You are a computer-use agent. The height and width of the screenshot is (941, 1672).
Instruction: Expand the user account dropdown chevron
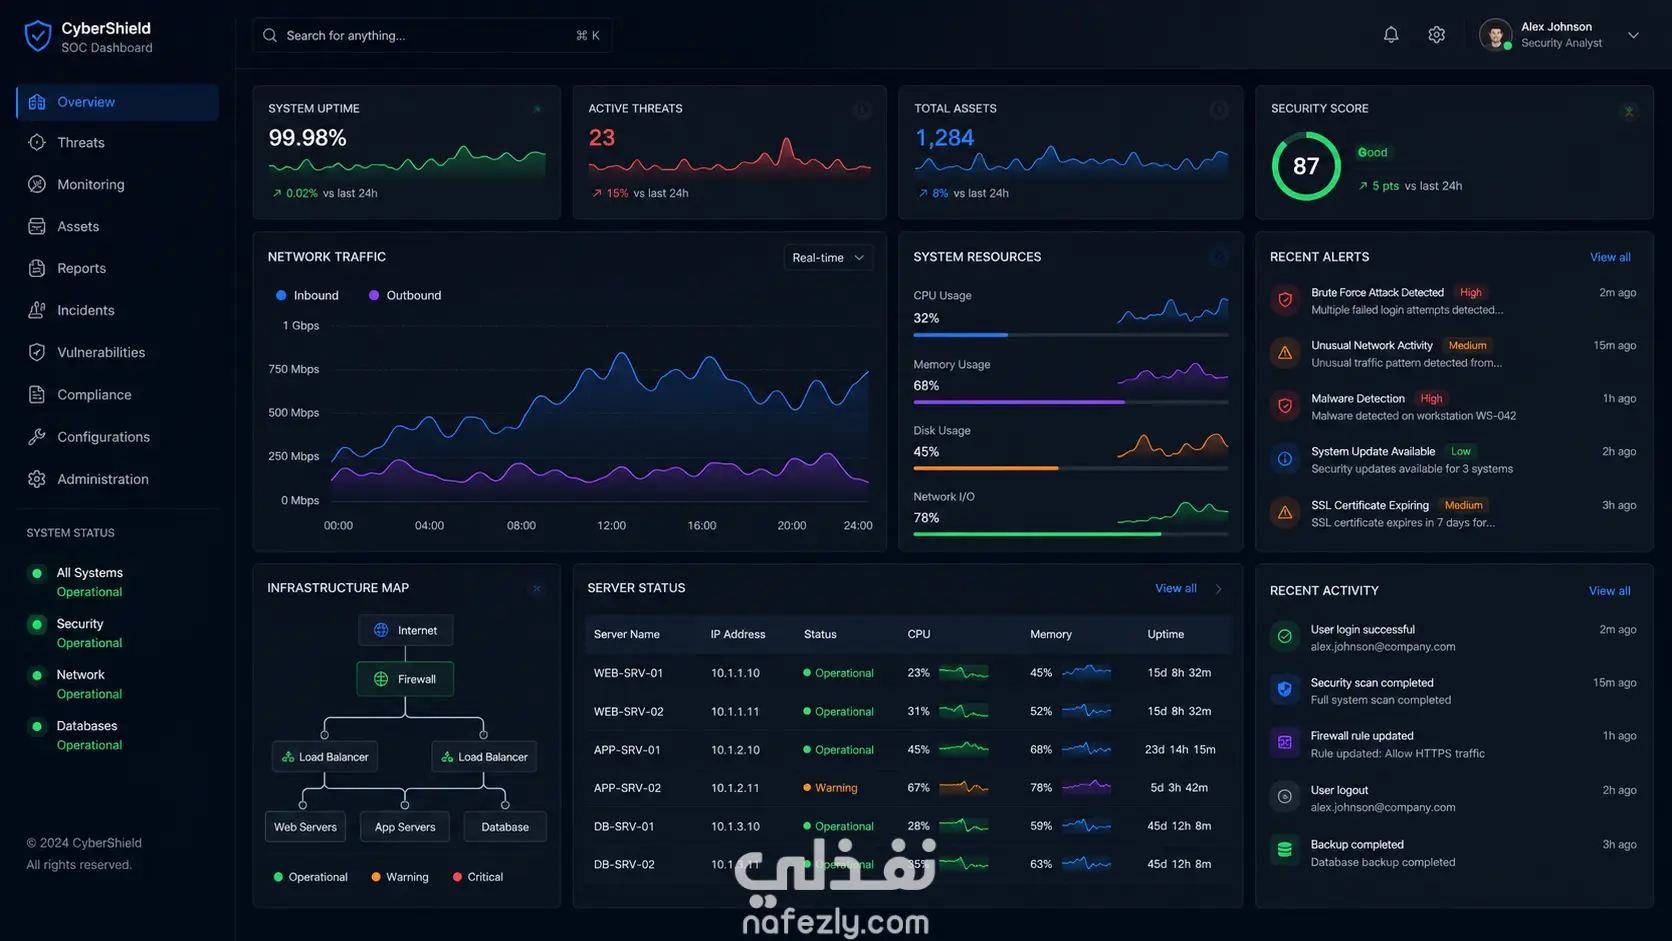[x=1633, y=35]
